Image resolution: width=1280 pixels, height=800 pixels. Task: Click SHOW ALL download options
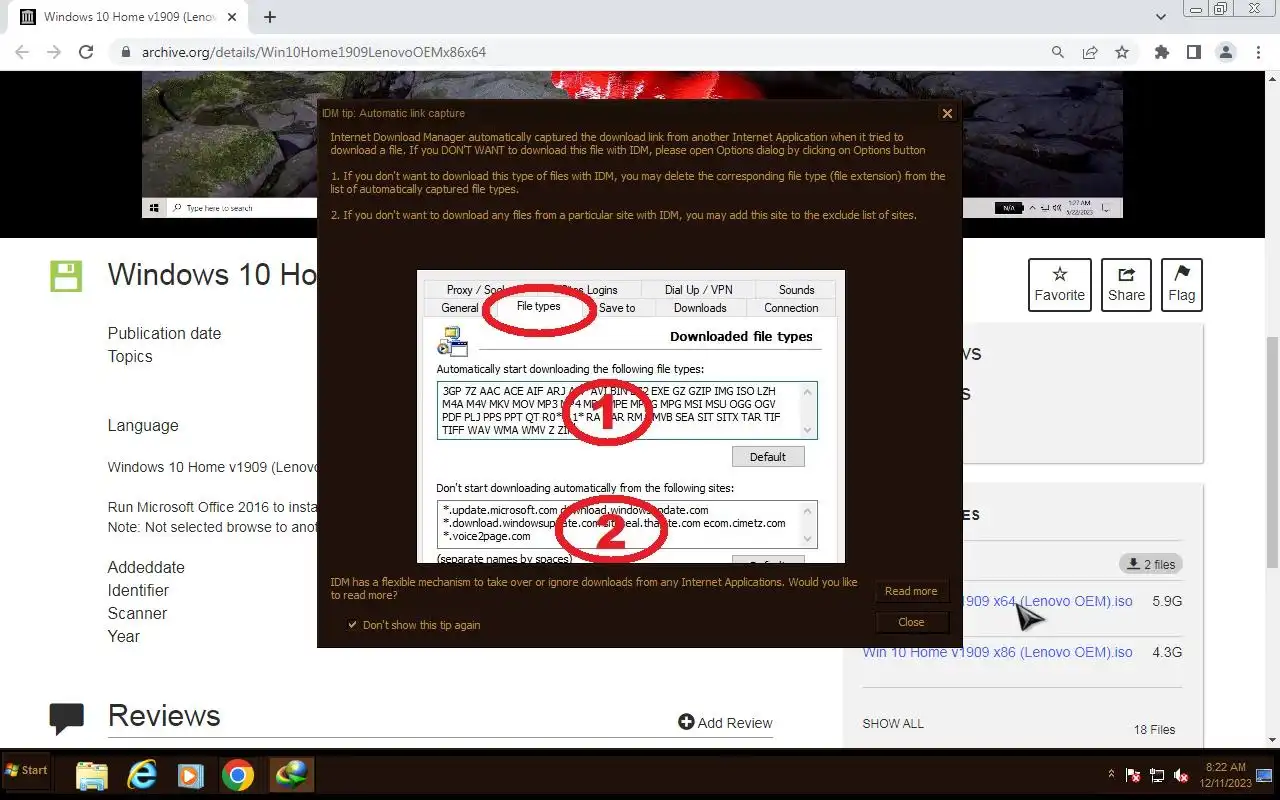click(x=893, y=723)
